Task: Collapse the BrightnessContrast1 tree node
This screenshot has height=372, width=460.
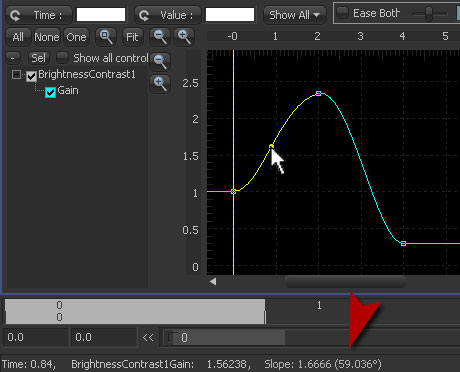Action: [x=16, y=74]
